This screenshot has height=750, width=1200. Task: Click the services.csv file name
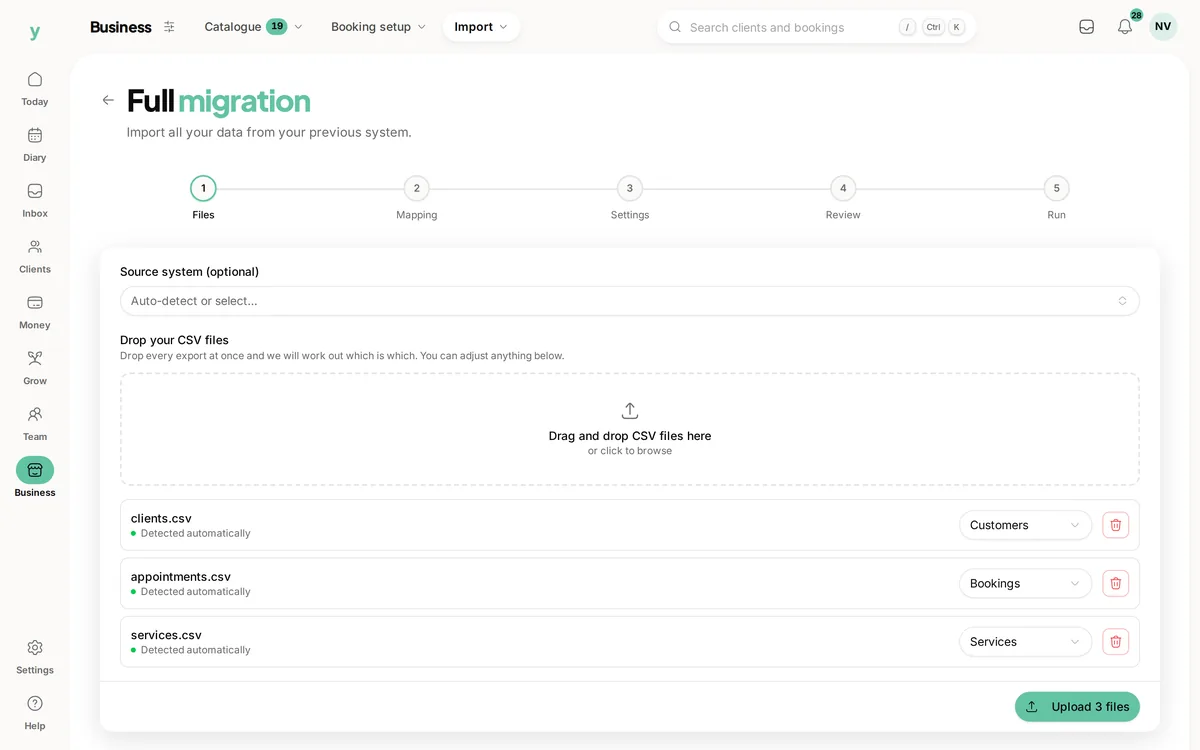166,635
